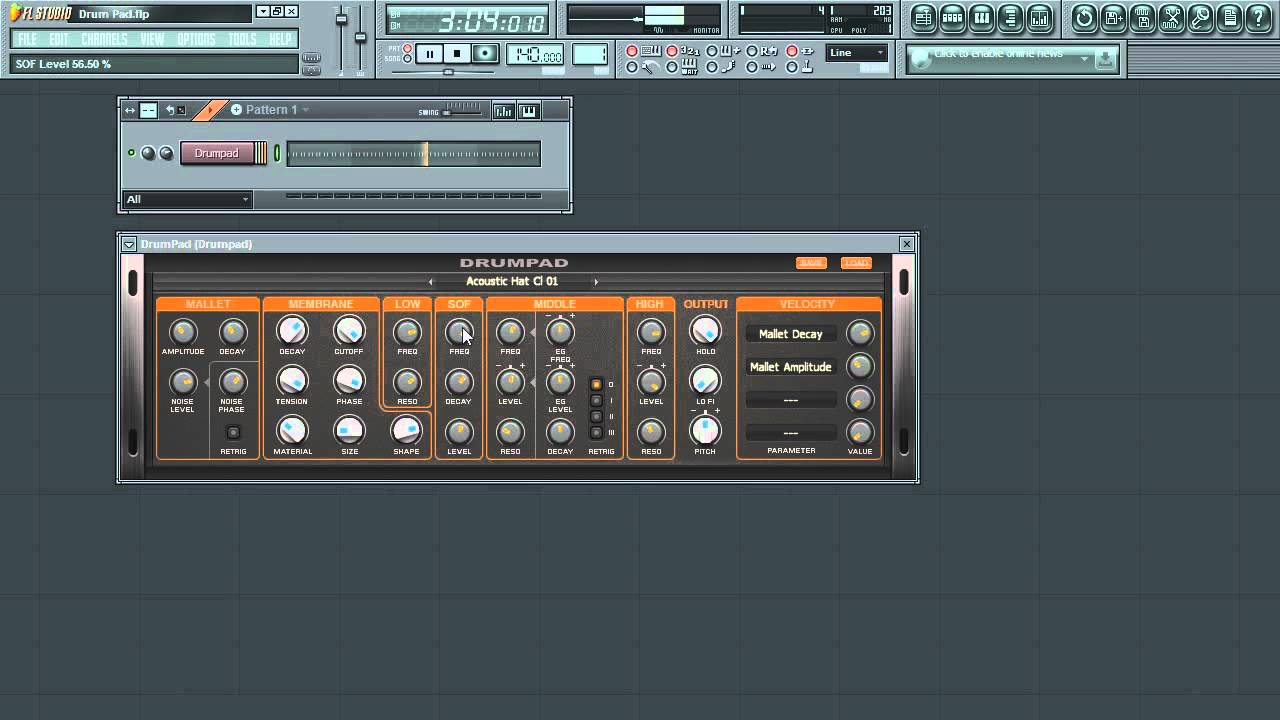This screenshot has height=720, width=1280.
Task: Open the Mallet Decay velocity parameter selector
Action: [x=791, y=334]
